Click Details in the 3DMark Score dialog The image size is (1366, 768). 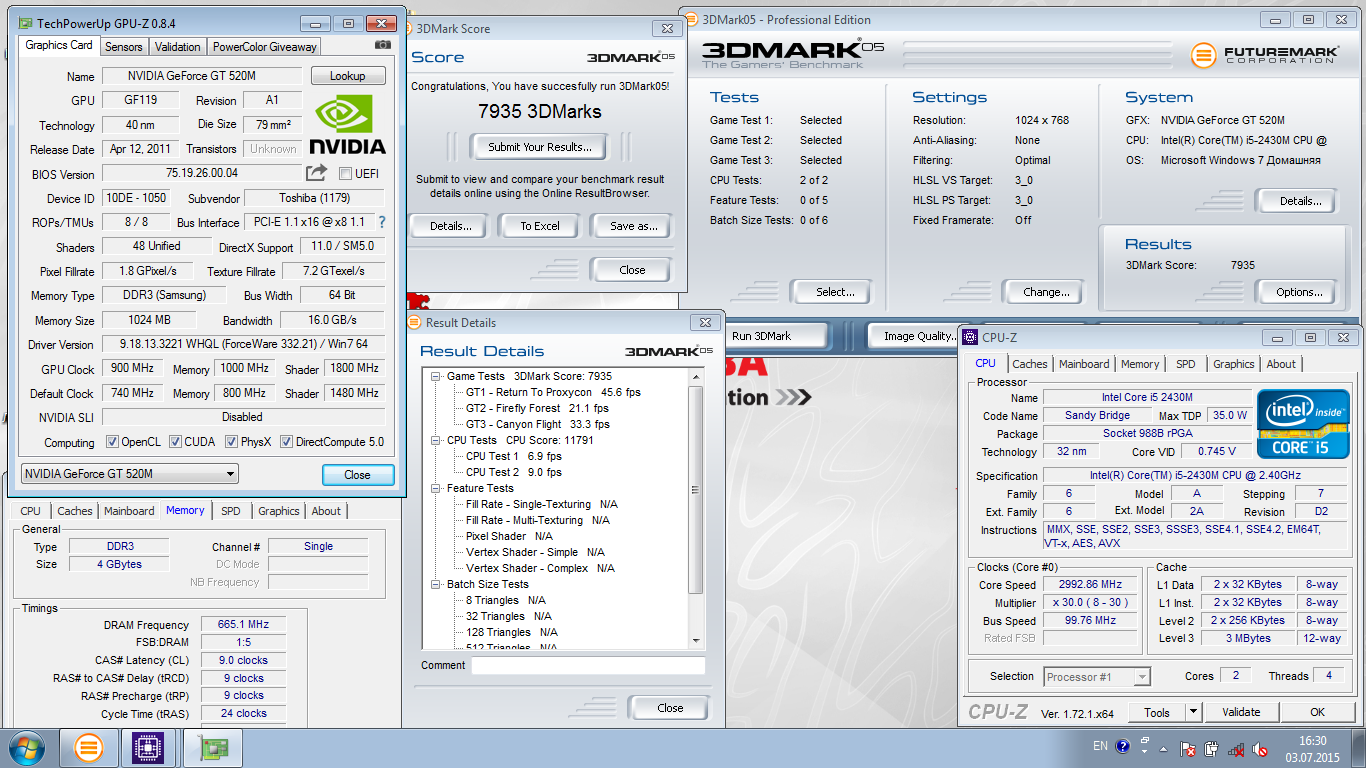point(450,226)
